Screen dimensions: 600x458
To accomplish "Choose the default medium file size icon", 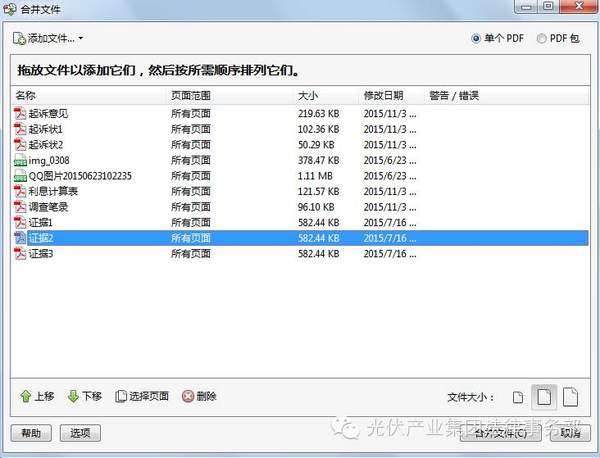I will click(x=544, y=397).
